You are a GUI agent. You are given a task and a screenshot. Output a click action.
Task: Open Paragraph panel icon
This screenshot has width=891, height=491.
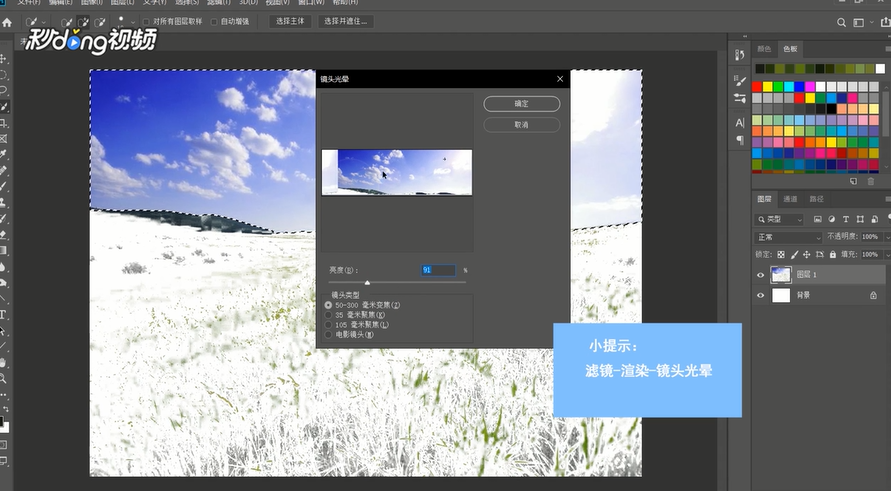pos(739,139)
